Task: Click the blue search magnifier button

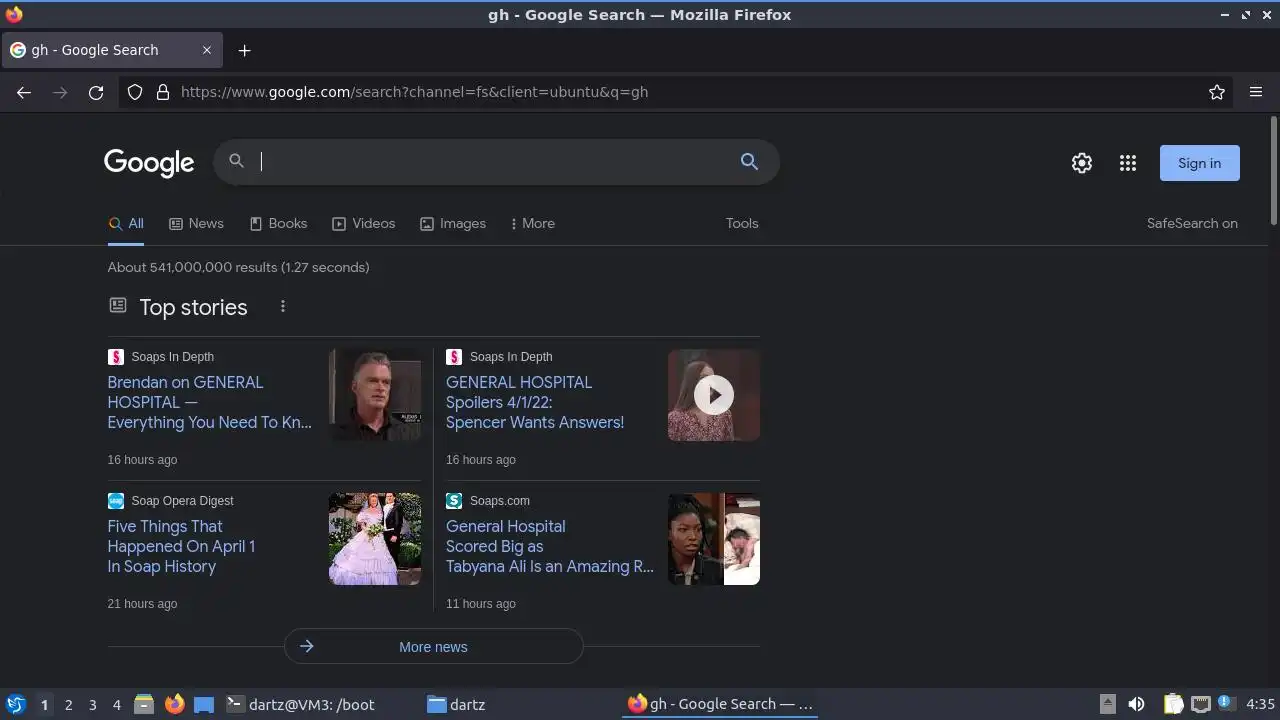Action: coord(749,161)
